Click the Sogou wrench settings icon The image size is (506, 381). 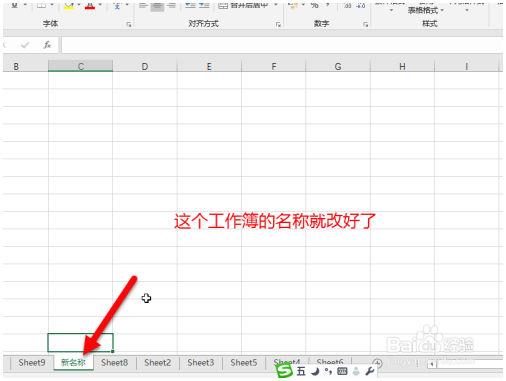(x=369, y=371)
